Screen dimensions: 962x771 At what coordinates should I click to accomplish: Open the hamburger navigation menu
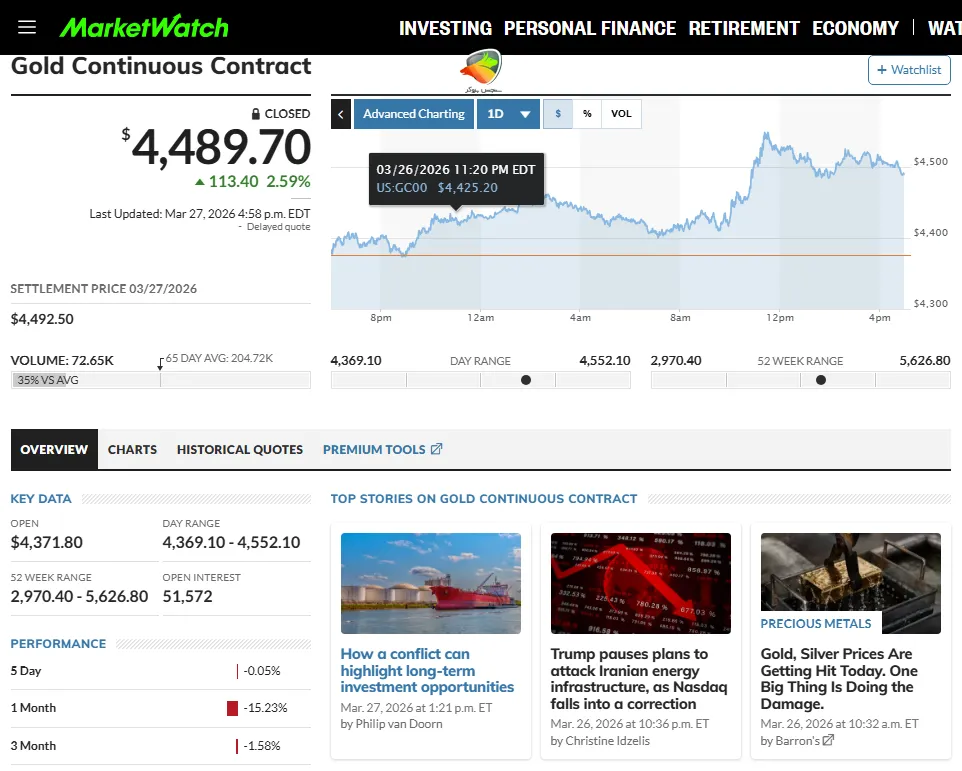coord(27,28)
